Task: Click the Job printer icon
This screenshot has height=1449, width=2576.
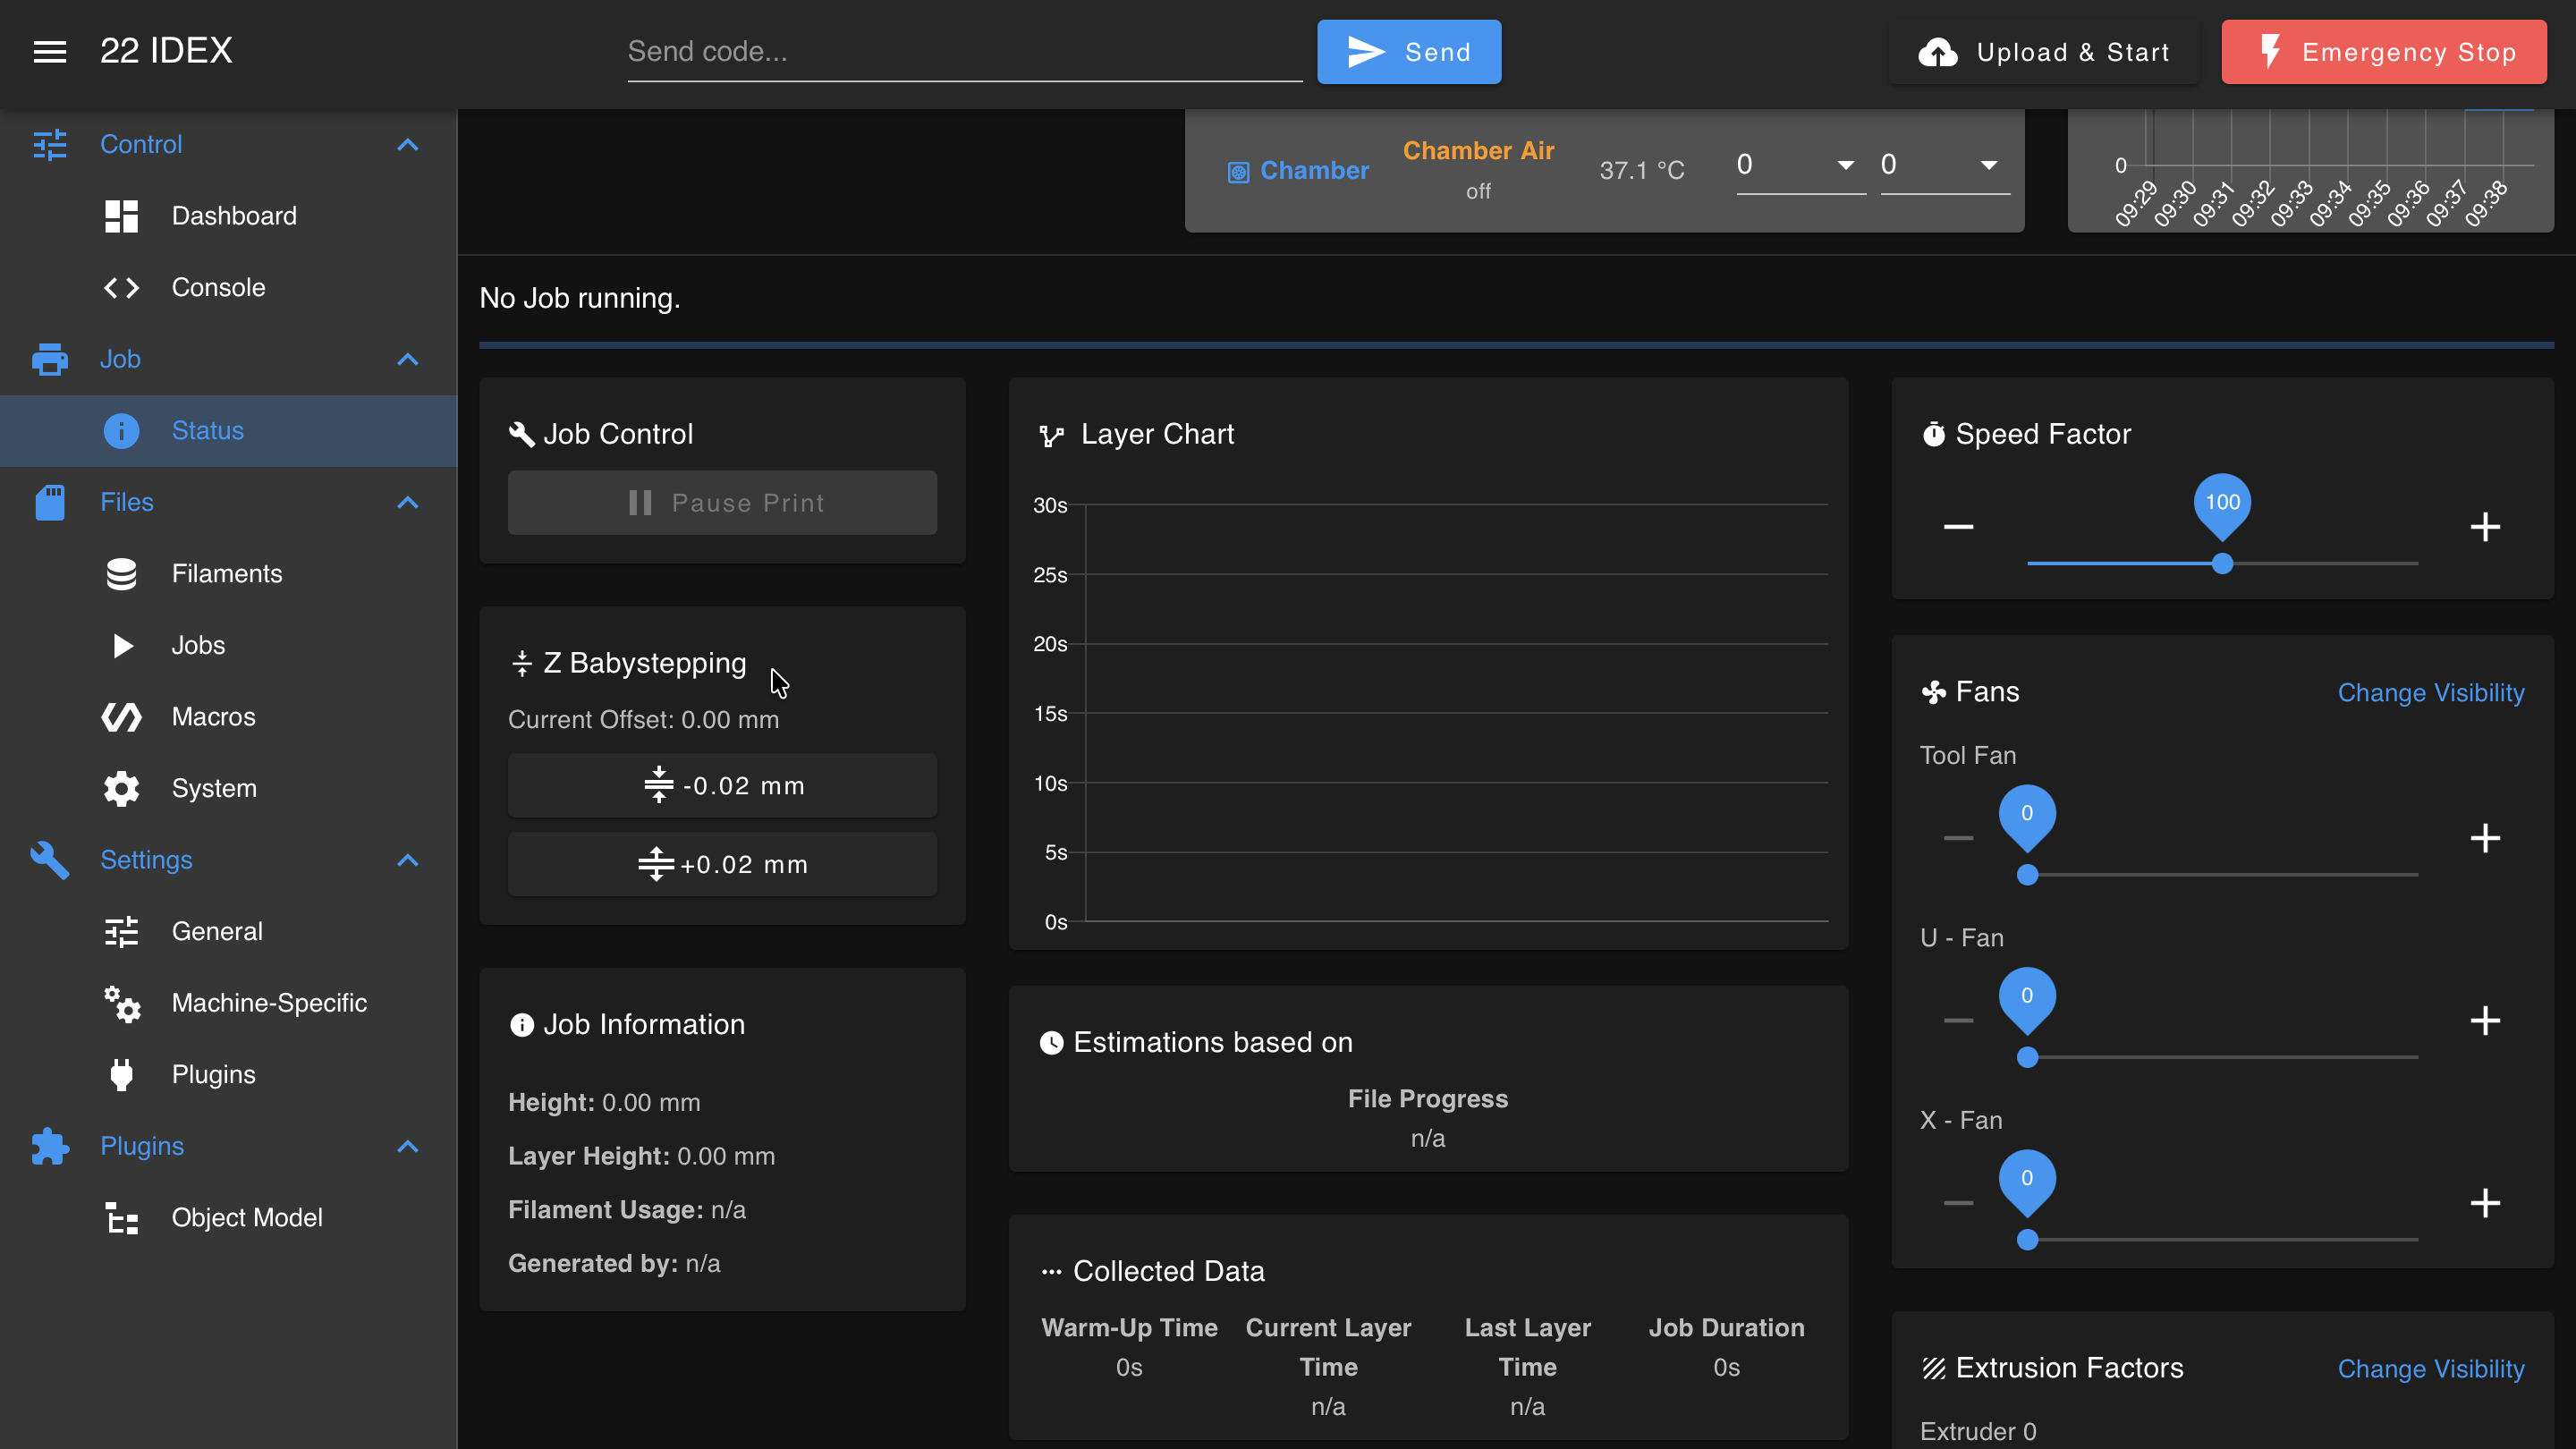Action: pyautogui.click(x=50, y=359)
